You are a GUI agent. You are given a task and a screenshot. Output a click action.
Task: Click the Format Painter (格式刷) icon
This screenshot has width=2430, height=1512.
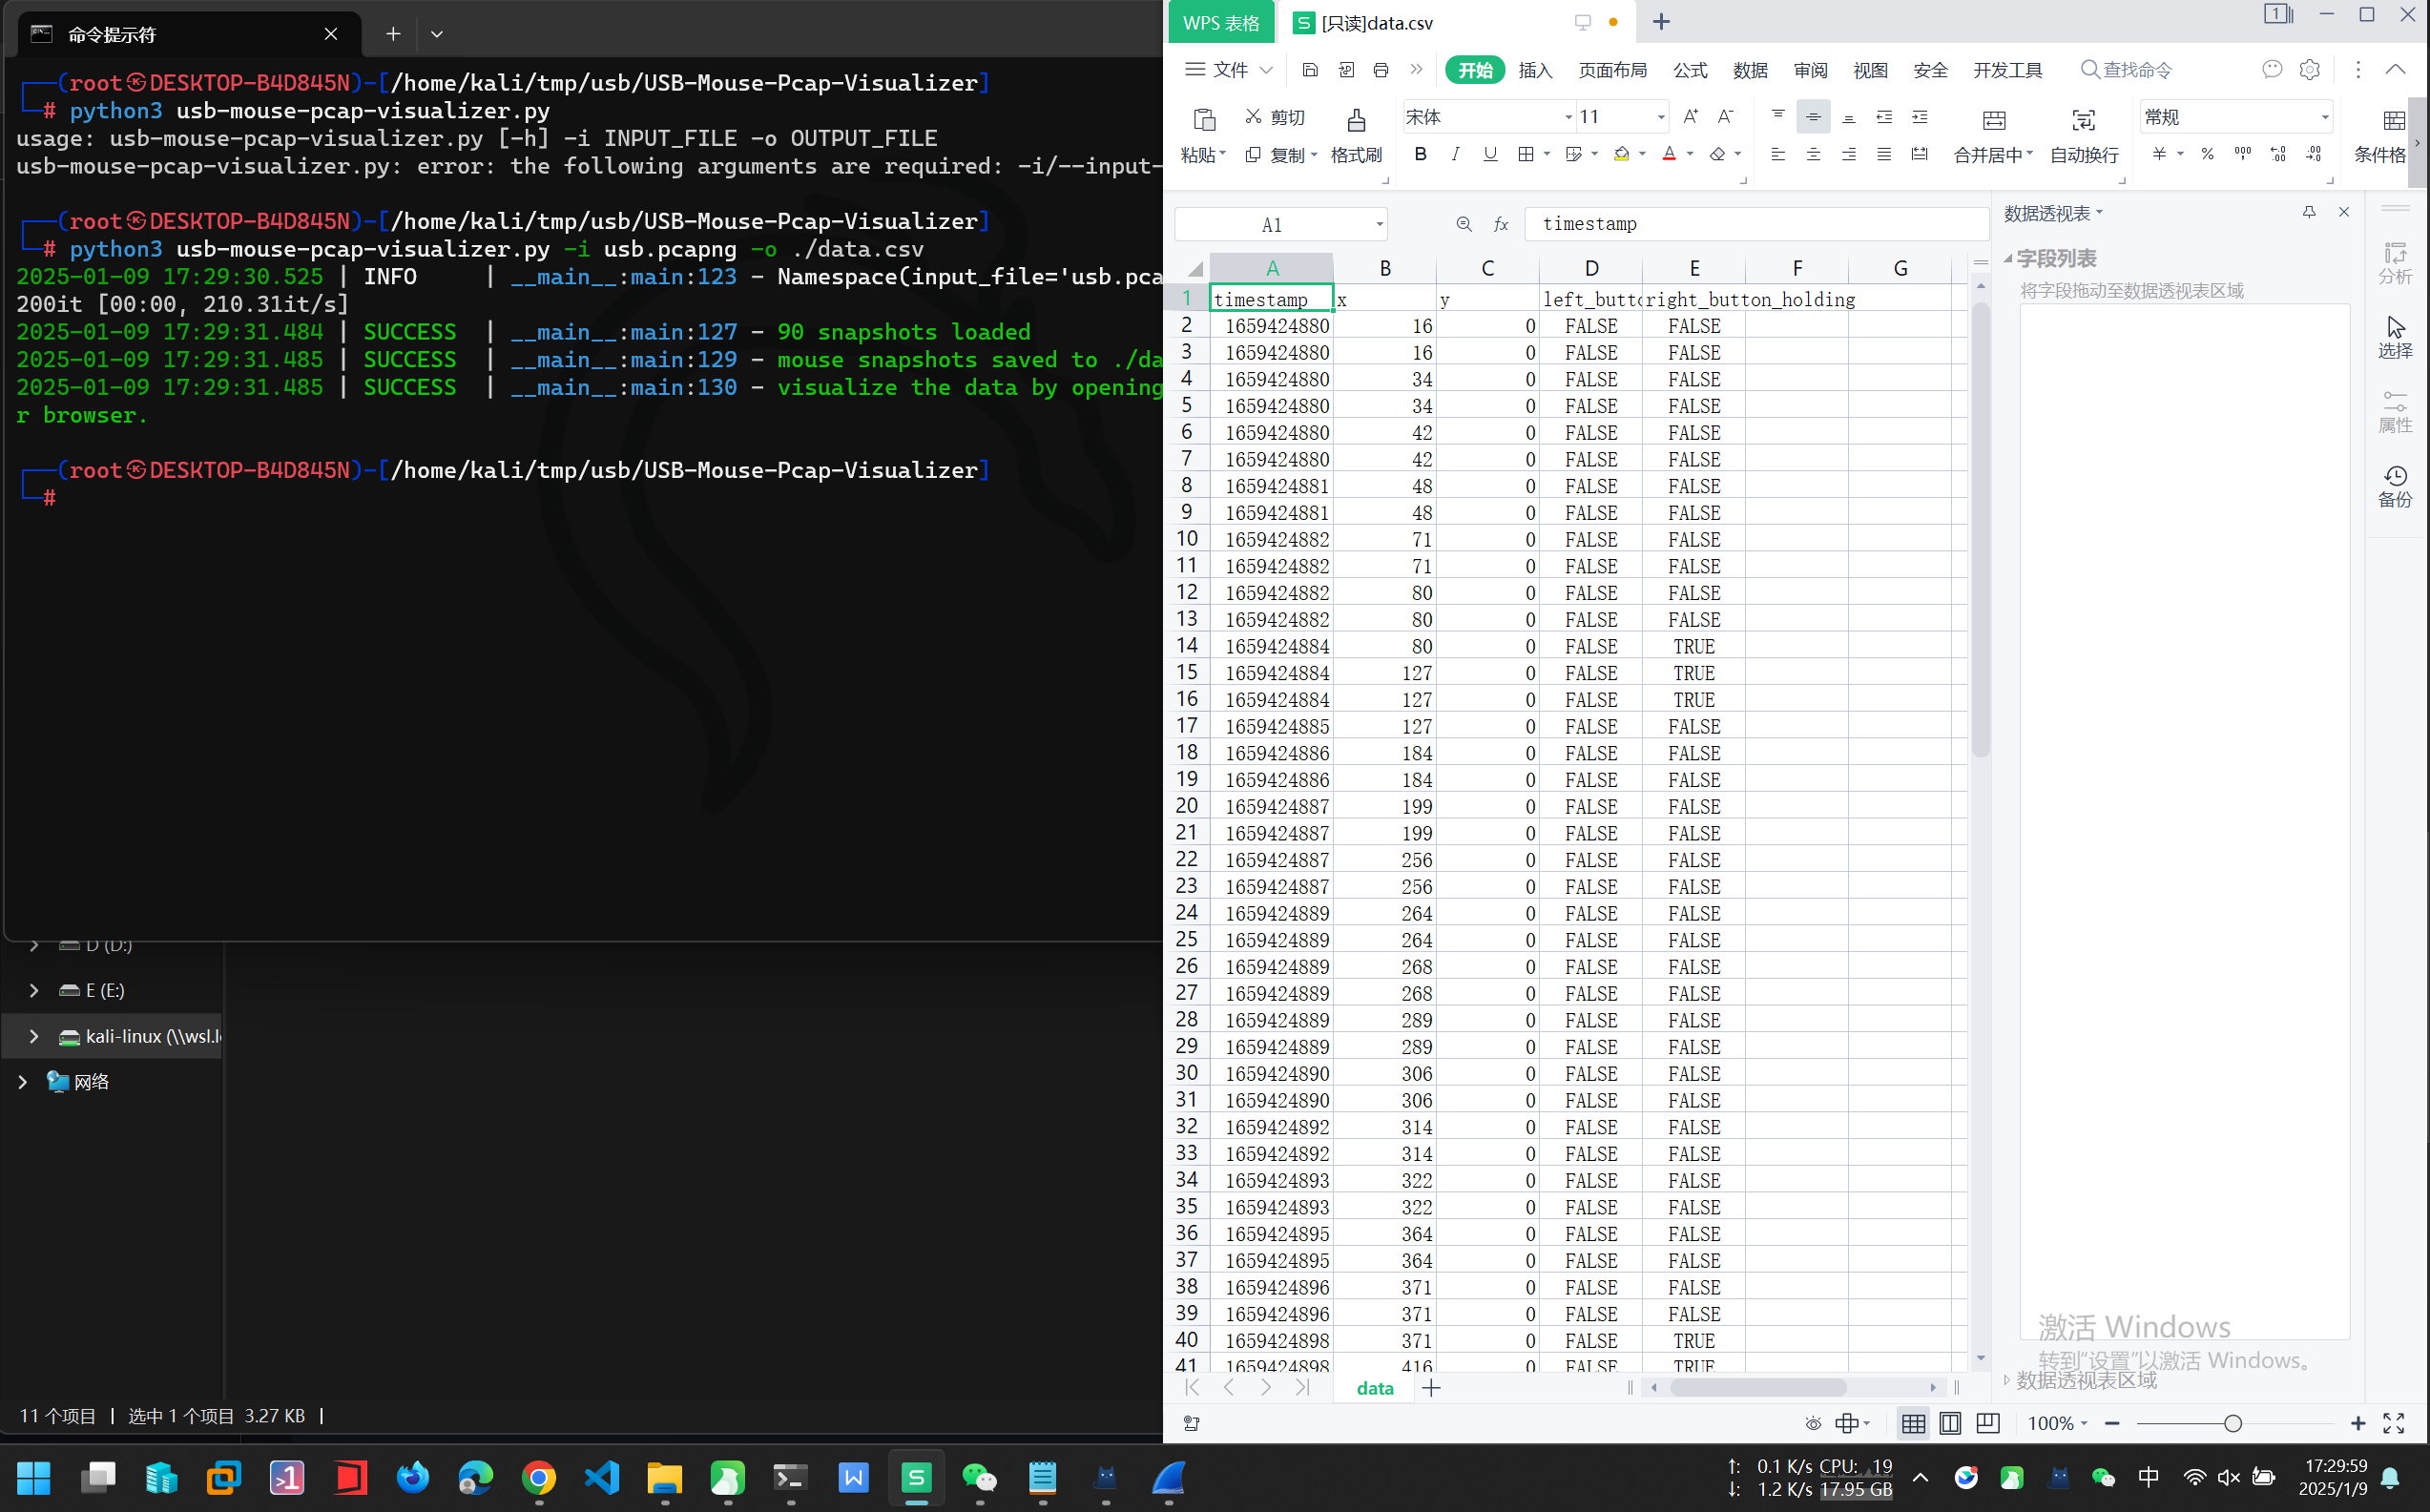coord(1355,121)
